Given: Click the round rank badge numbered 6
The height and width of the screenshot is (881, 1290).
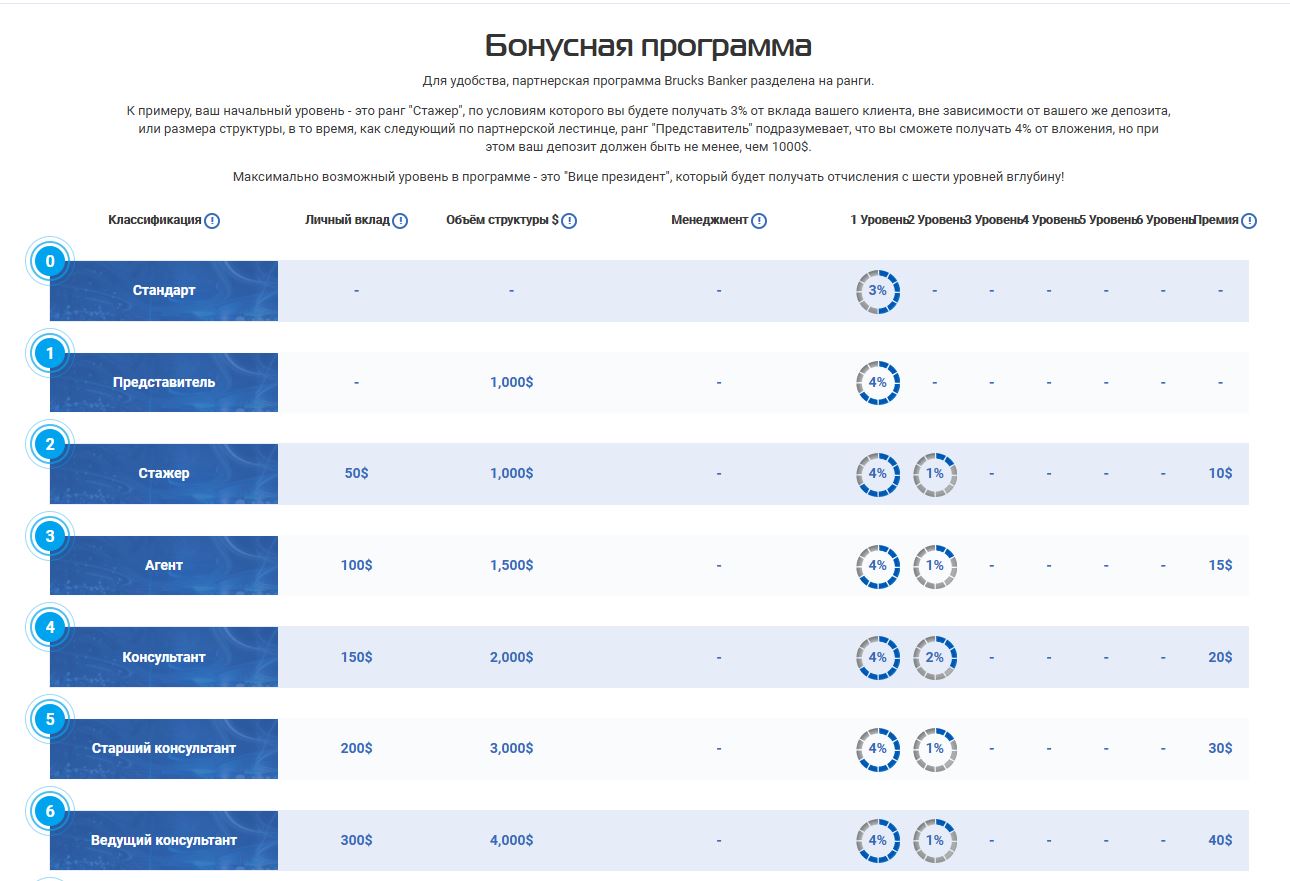Looking at the screenshot, I should coord(50,811).
